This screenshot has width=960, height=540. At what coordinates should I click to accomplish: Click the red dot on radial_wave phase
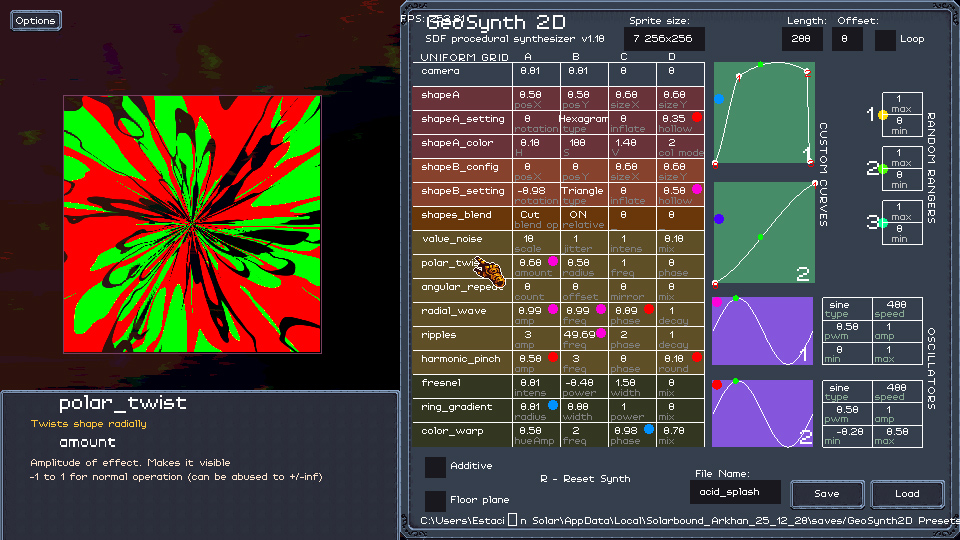pyautogui.click(x=649, y=309)
